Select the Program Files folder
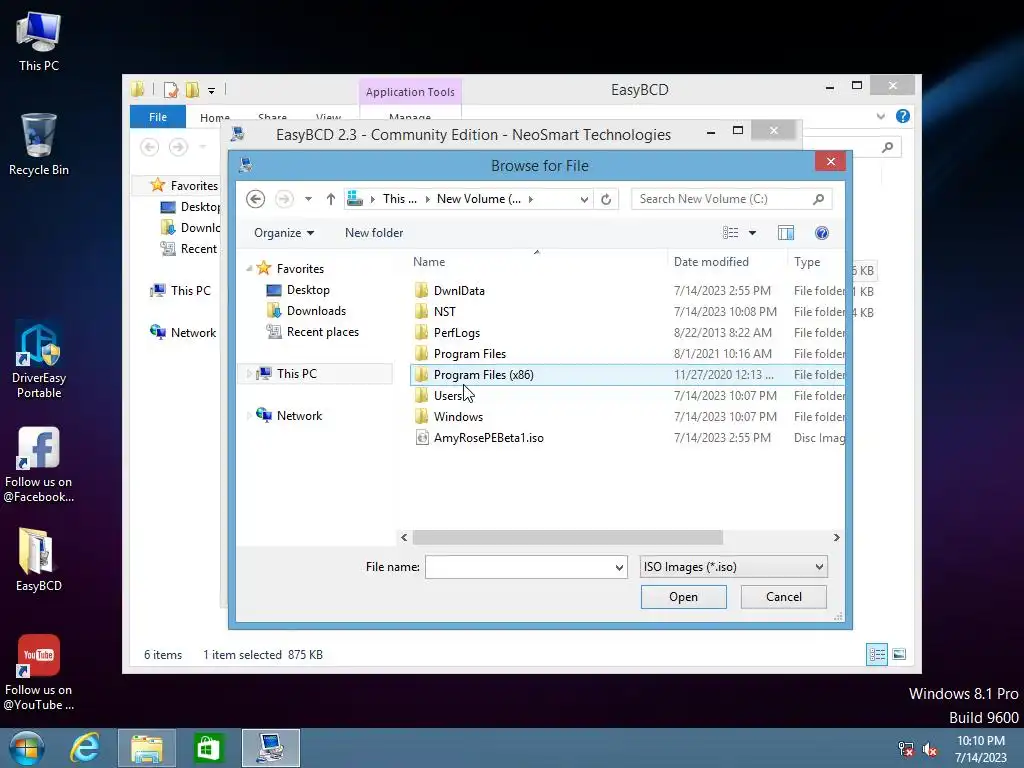Image resolution: width=1024 pixels, height=768 pixels. click(470, 353)
